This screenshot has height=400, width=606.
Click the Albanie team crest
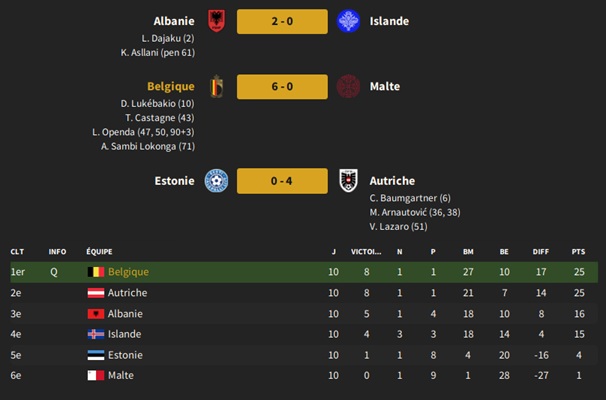[x=216, y=21]
